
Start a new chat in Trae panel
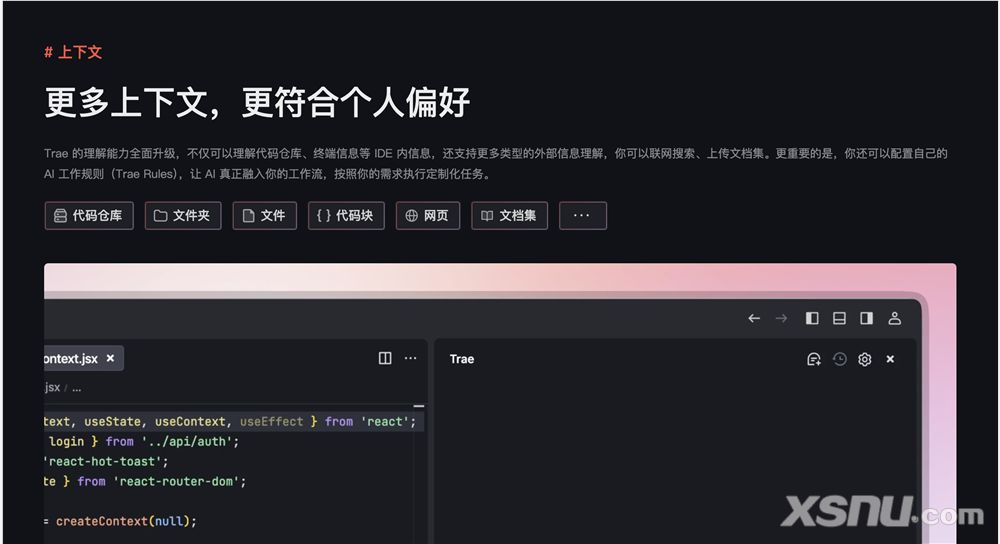coord(813,359)
